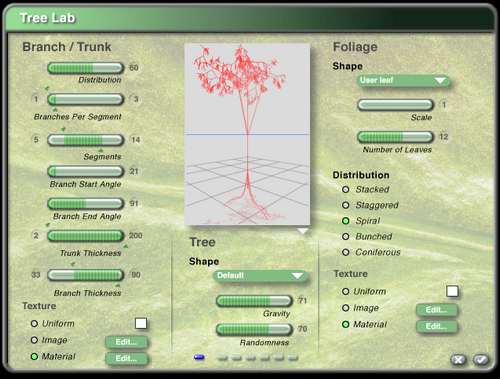Click Branches Per Segment minimum value 1
This screenshot has width=500, height=379.
[x=36, y=99]
